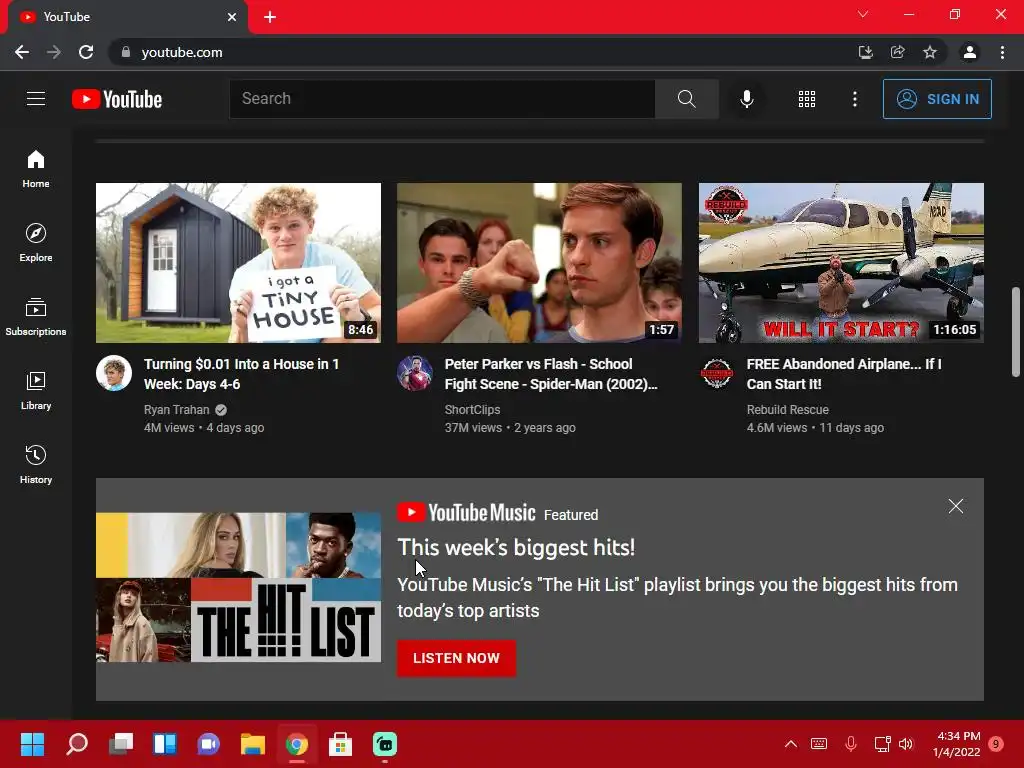Viewport: 1024px width, 768px height.
Task: Bookmark this page with star icon
Action: (930, 52)
